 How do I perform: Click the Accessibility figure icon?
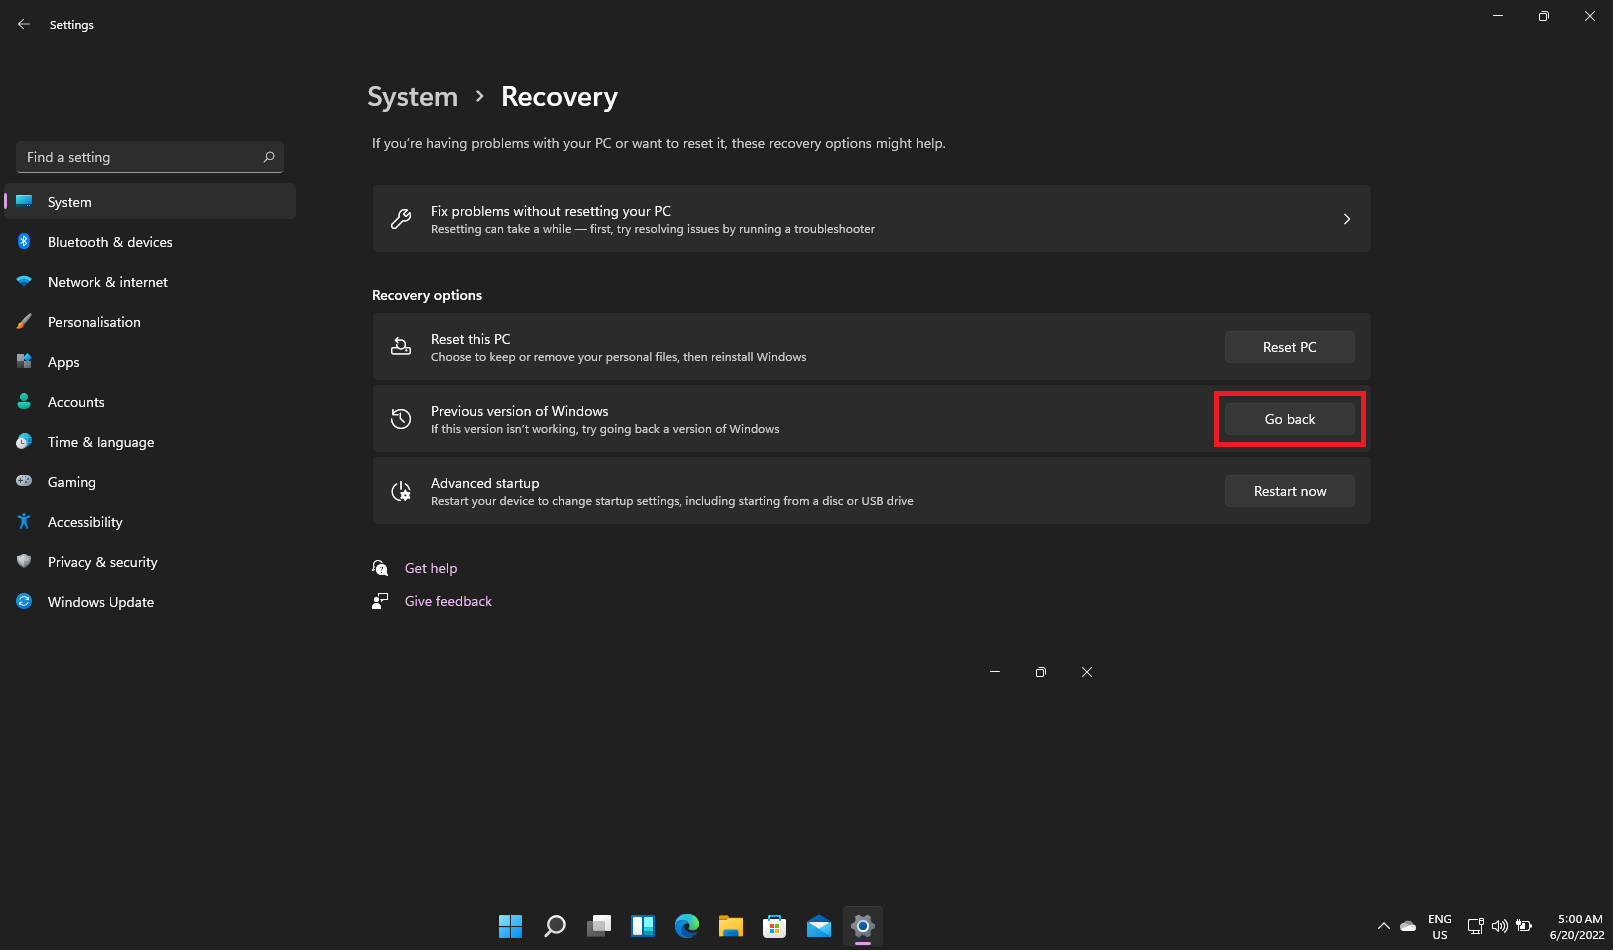pos(24,521)
